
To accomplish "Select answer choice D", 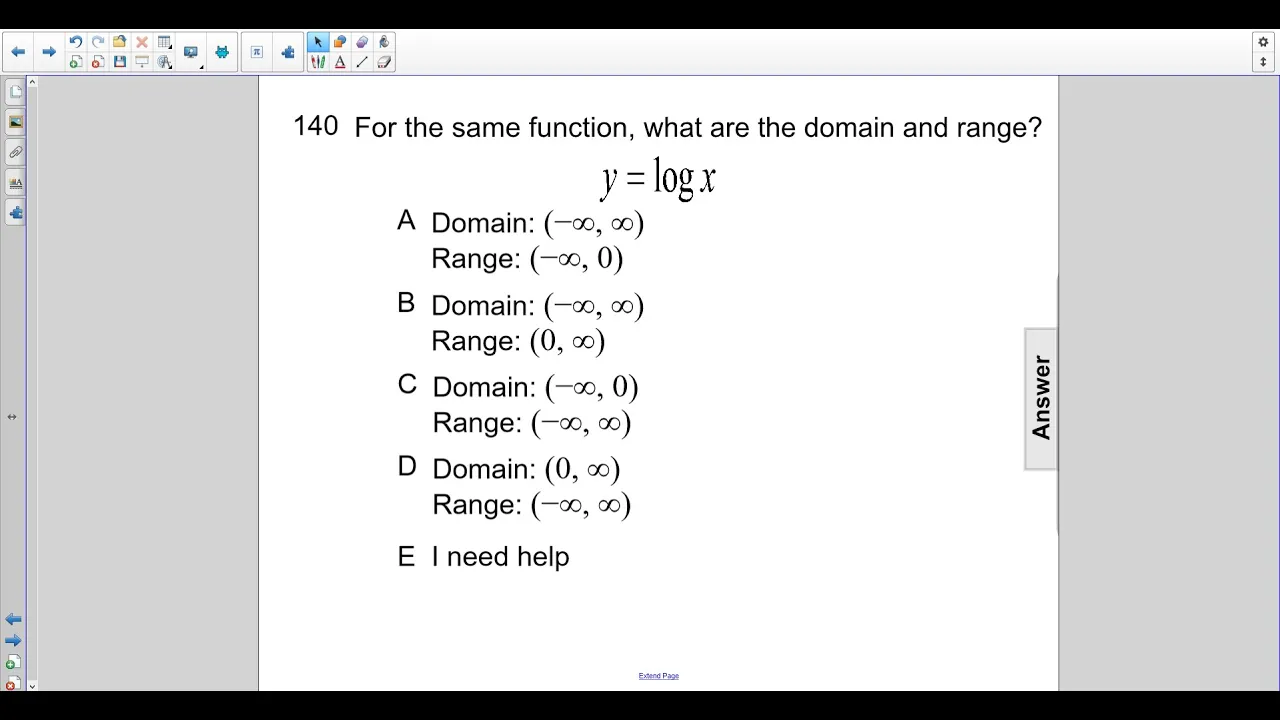I will click(407, 467).
